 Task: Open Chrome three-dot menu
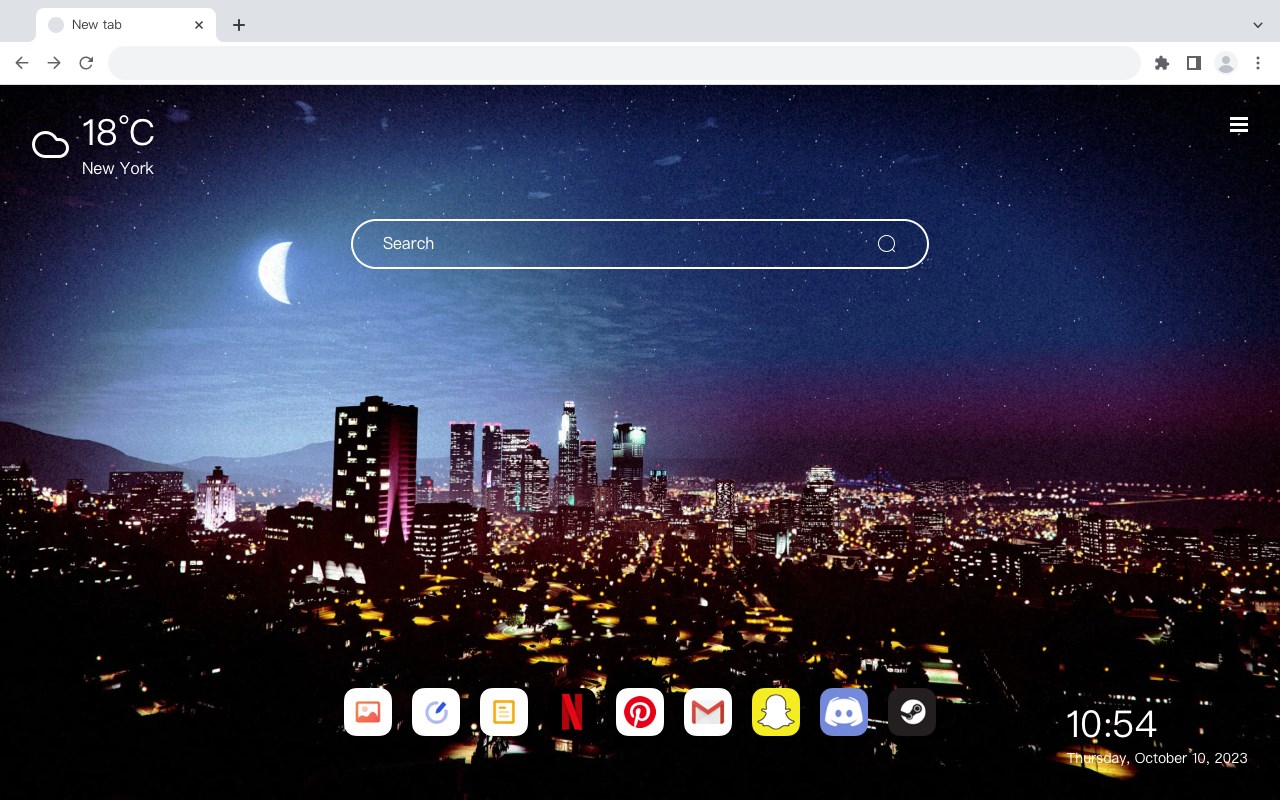1258,63
